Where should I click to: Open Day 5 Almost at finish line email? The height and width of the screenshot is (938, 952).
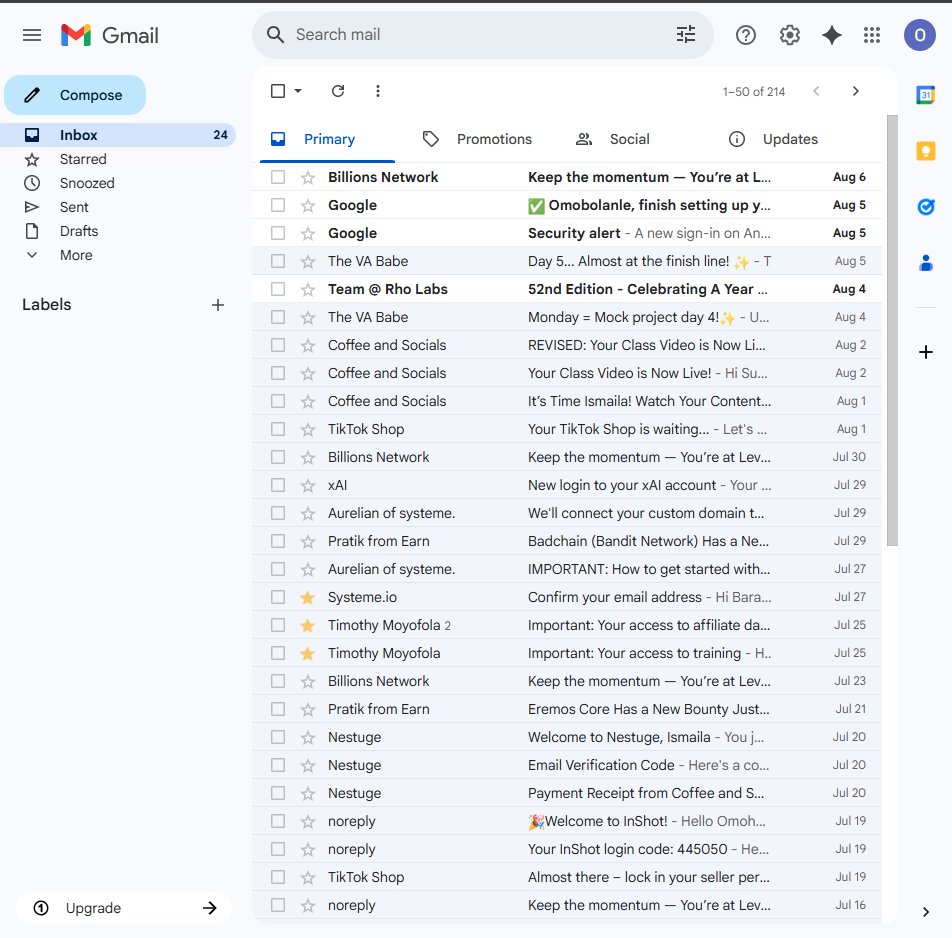(568, 261)
